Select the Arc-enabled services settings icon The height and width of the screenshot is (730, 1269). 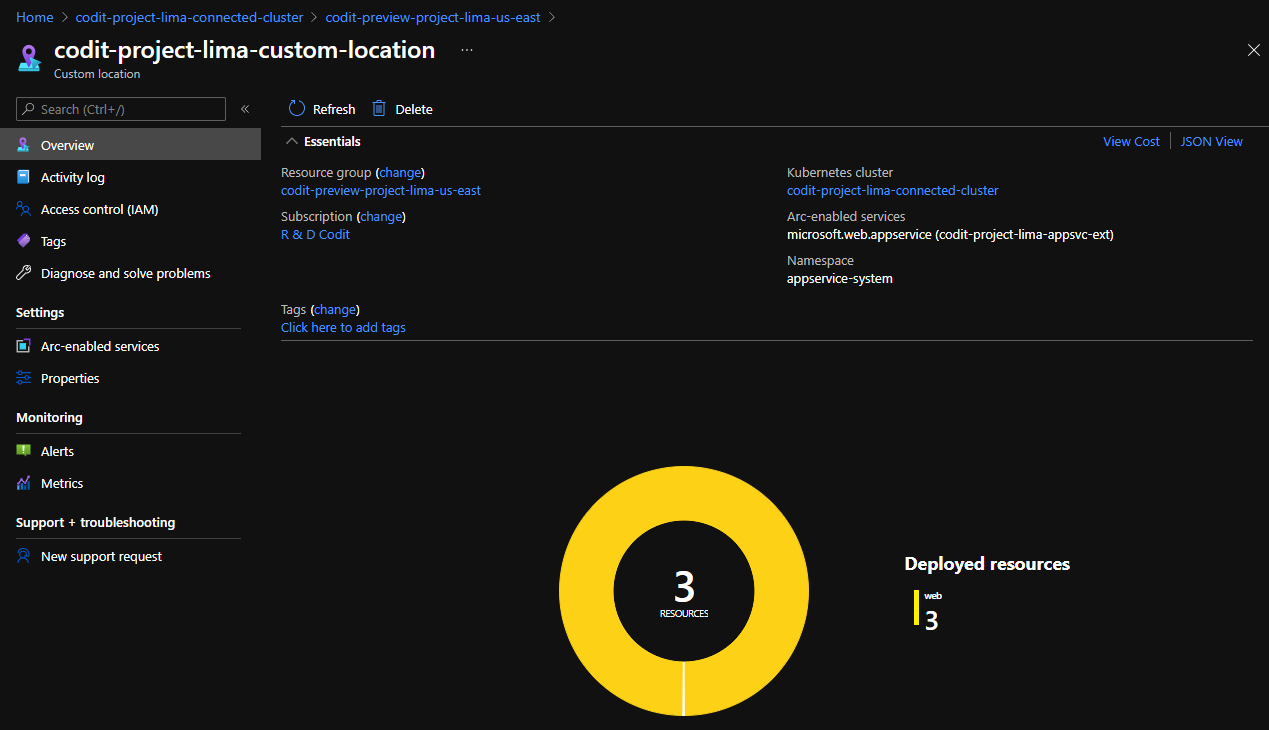22,346
